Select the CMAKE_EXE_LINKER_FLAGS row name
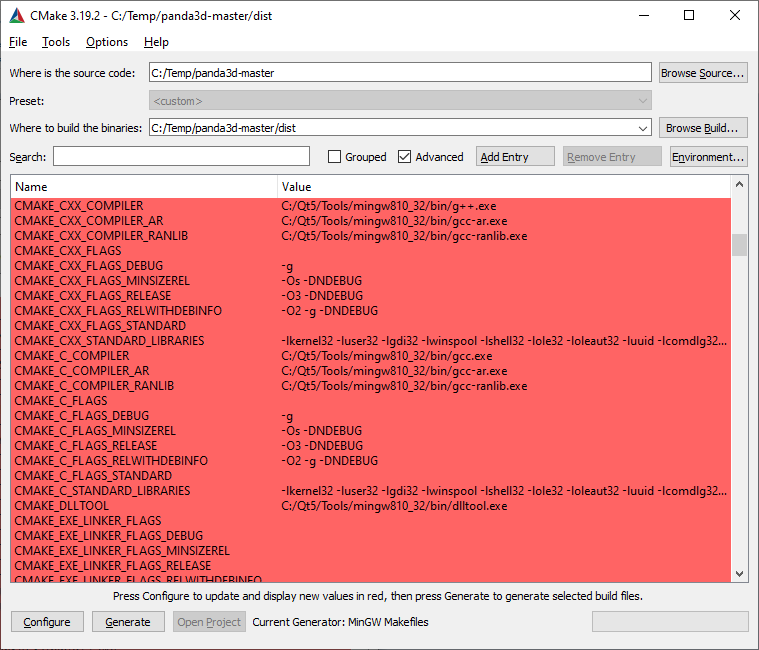The height and width of the screenshot is (650, 759). pyautogui.click(x=88, y=521)
